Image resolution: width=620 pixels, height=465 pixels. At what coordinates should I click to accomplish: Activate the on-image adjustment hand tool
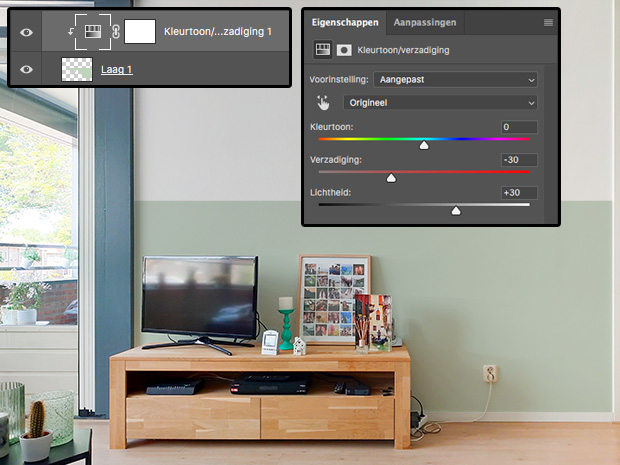coord(323,103)
